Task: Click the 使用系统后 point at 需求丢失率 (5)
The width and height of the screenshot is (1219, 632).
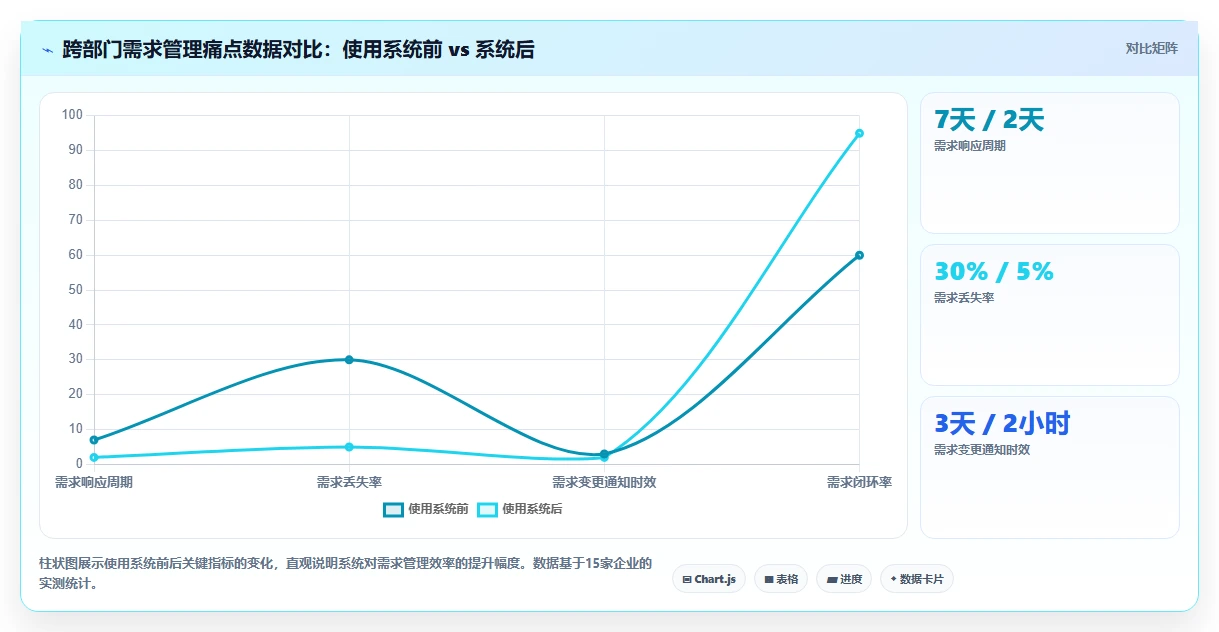Action: 349,447
